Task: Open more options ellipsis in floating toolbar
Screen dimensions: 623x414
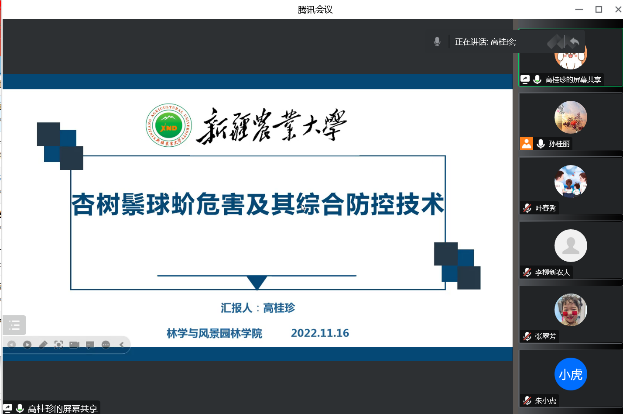Action: pyautogui.click(x=104, y=345)
